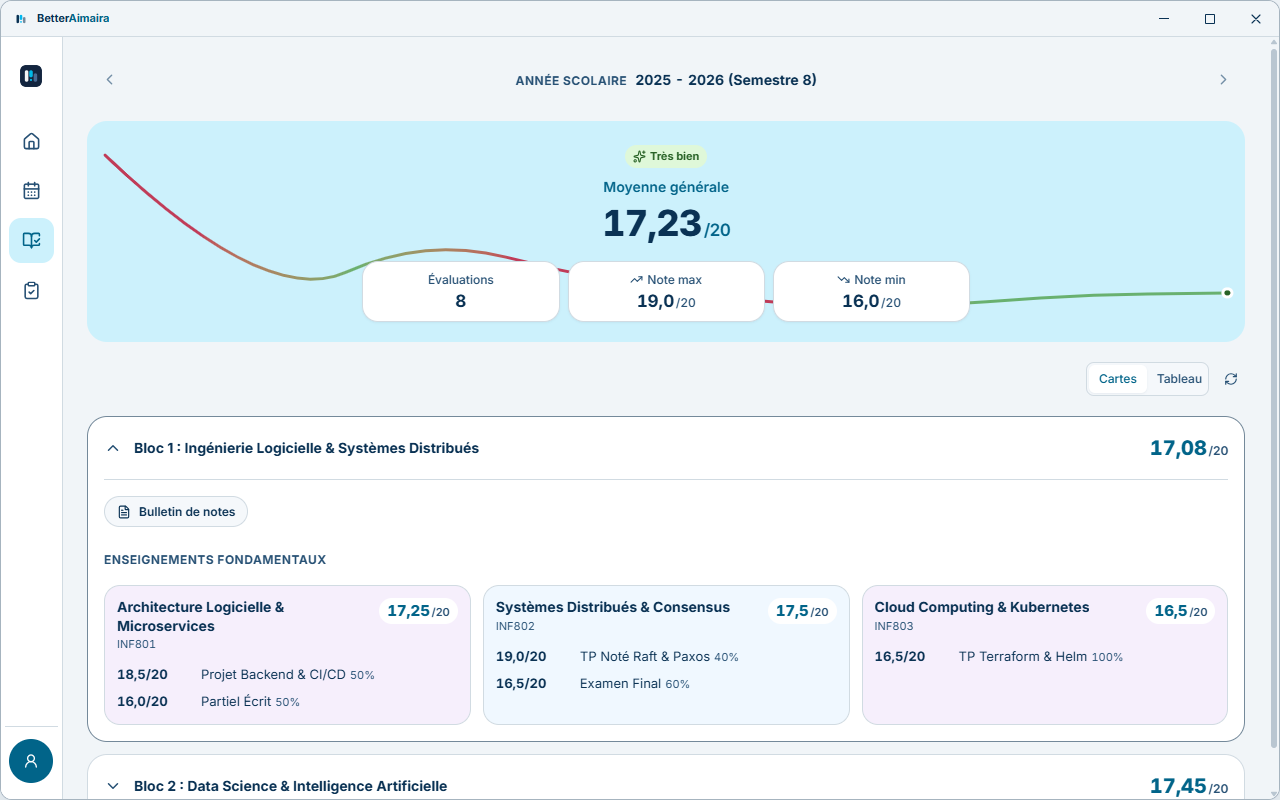Click the Bloc 2 average 17,45
1280x800 pixels.
pos(1189,787)
